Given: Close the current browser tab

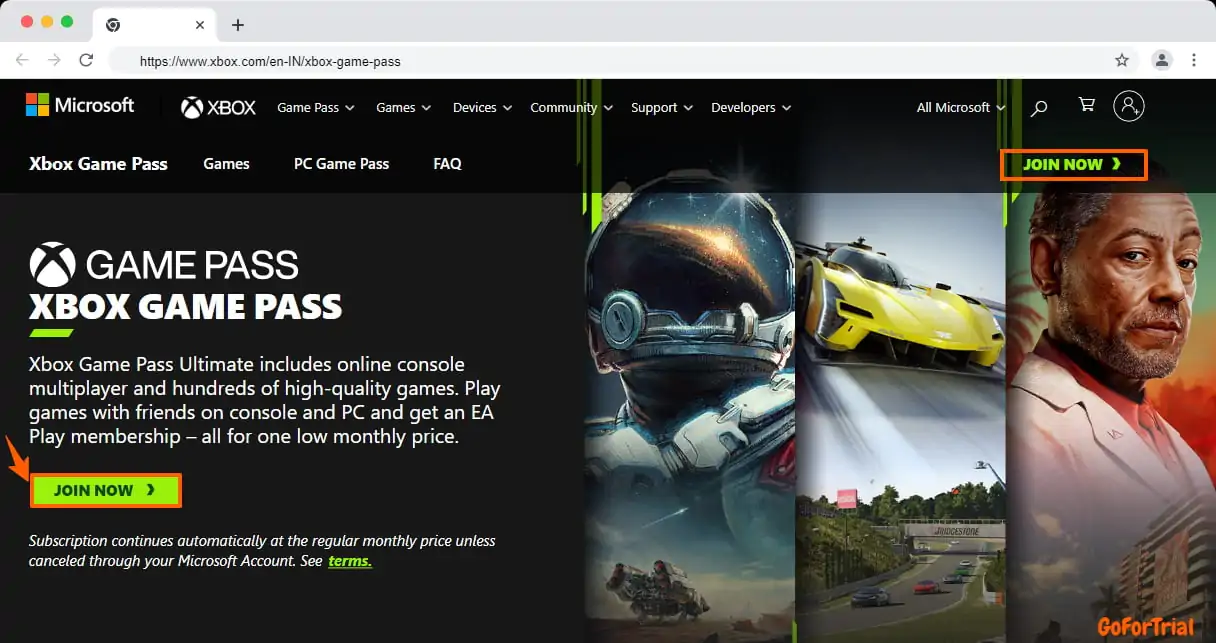Looking at the screenshot, I should 201,25.
